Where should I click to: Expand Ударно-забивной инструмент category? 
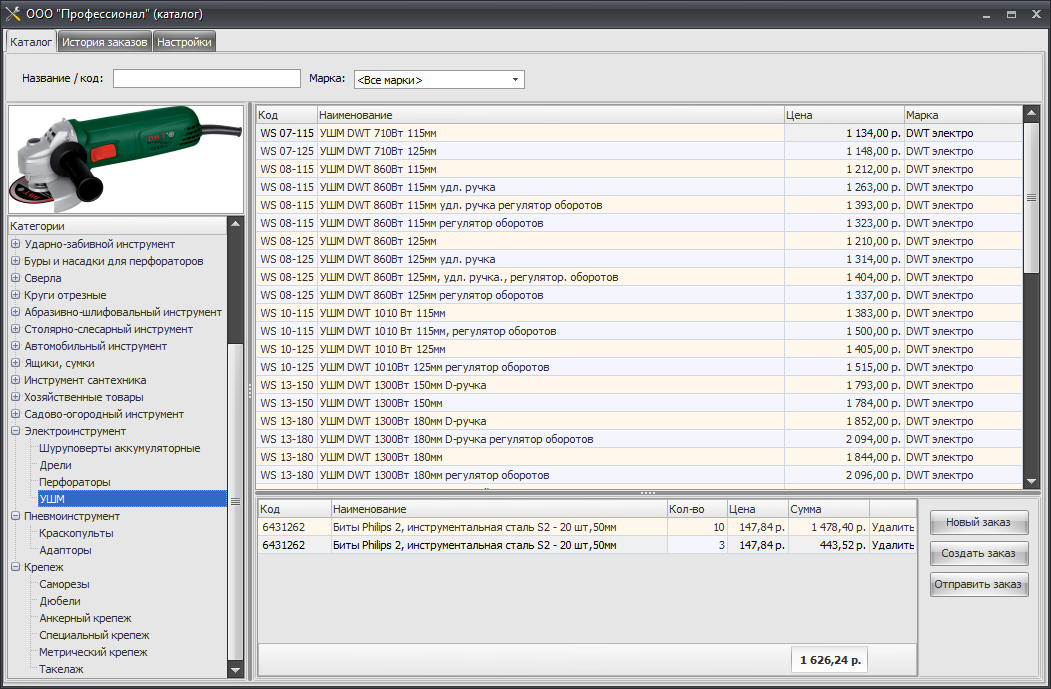click(x=15, y=244)
